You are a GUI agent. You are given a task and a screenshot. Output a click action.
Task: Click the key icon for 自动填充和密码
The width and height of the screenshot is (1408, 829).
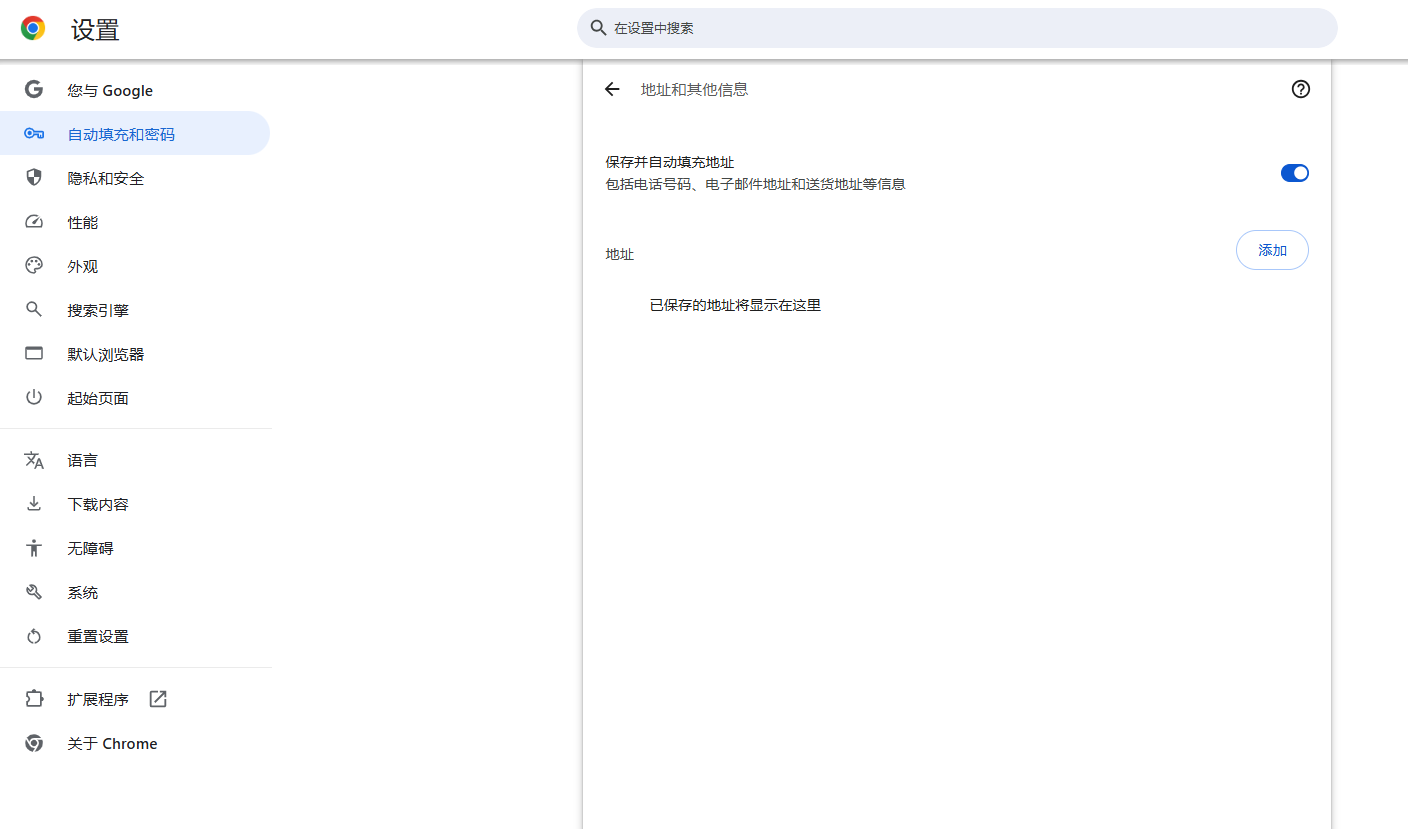click(34, 134)
